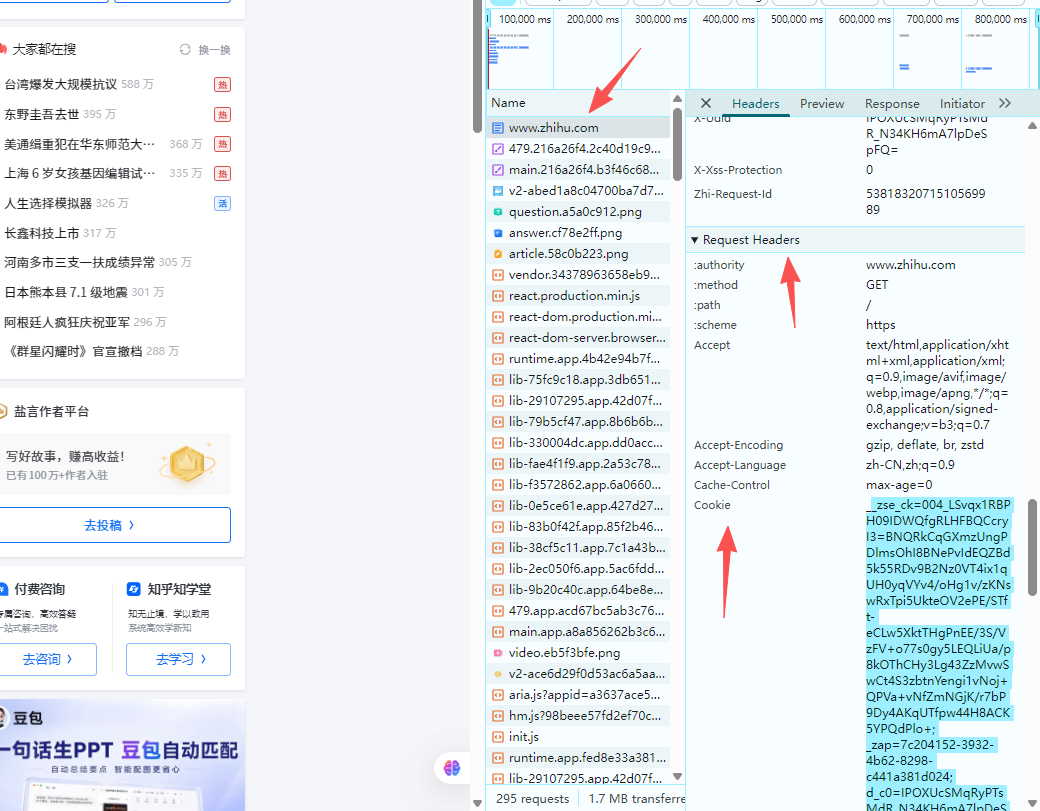Viewport: 1040px width, 811px height.
Task: Select image request v2-abed1a8c04700ba7d7...
Action: pos(578,191)
